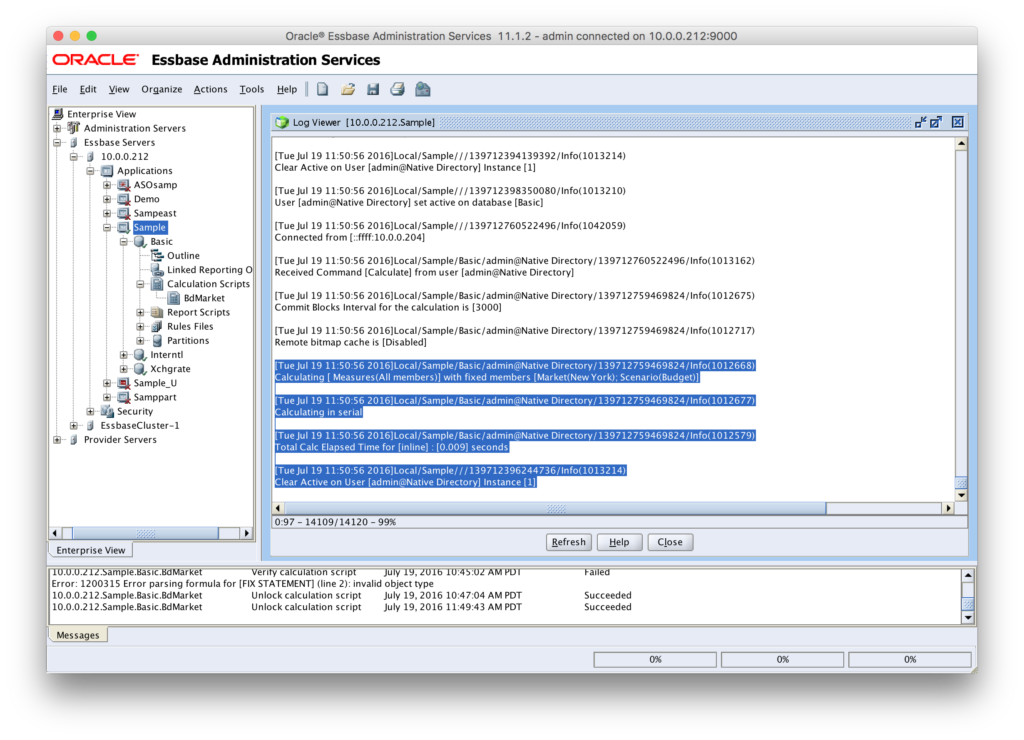1024x740 pixels.
Task: Select the Enterprise View tab
Action: point(91,550)
